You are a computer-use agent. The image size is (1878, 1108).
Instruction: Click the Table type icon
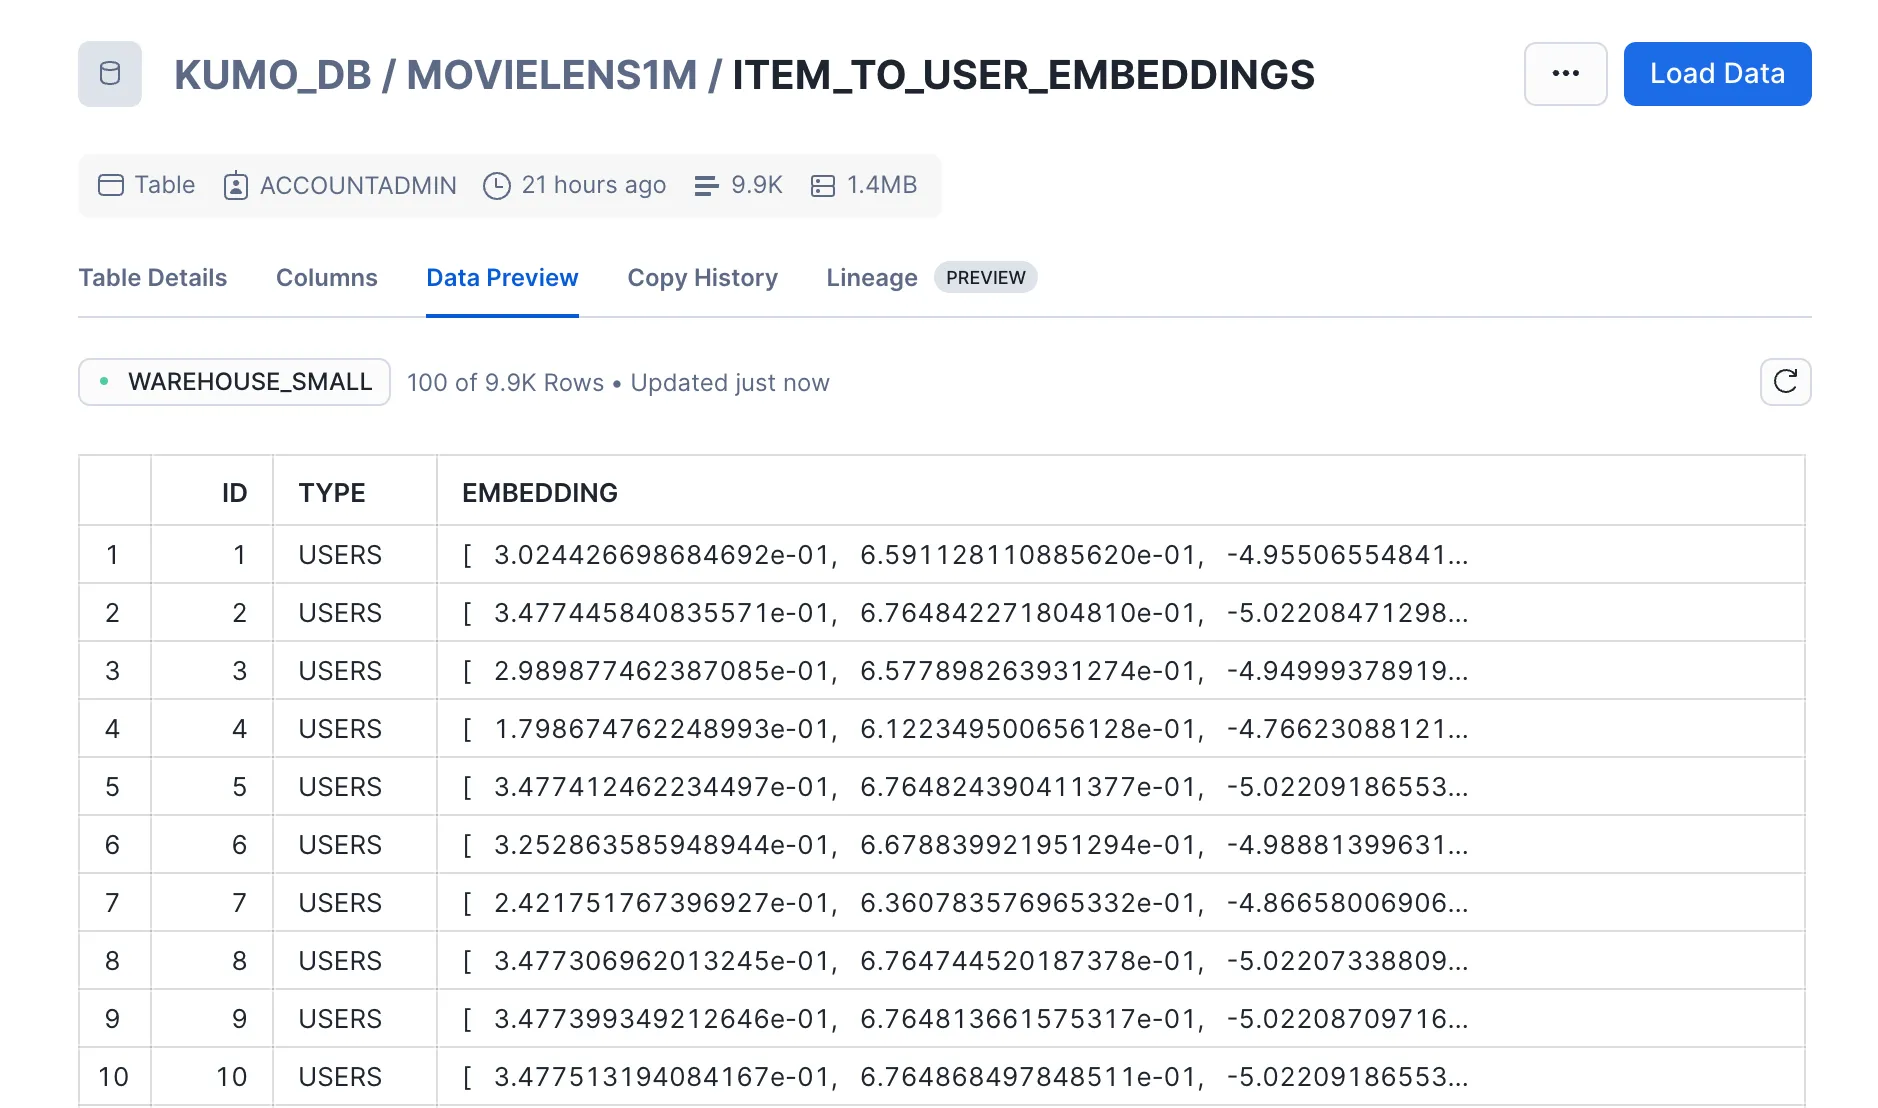pos(111,185)
